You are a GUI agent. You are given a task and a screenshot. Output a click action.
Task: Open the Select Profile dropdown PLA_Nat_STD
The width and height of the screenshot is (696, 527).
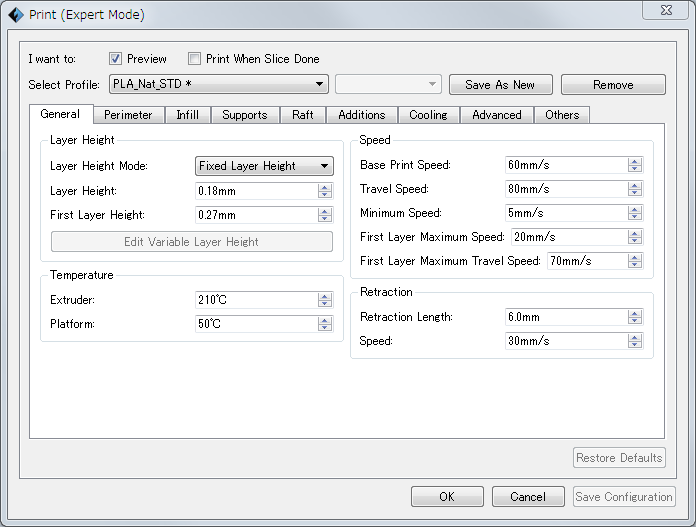tap(219, 84)
